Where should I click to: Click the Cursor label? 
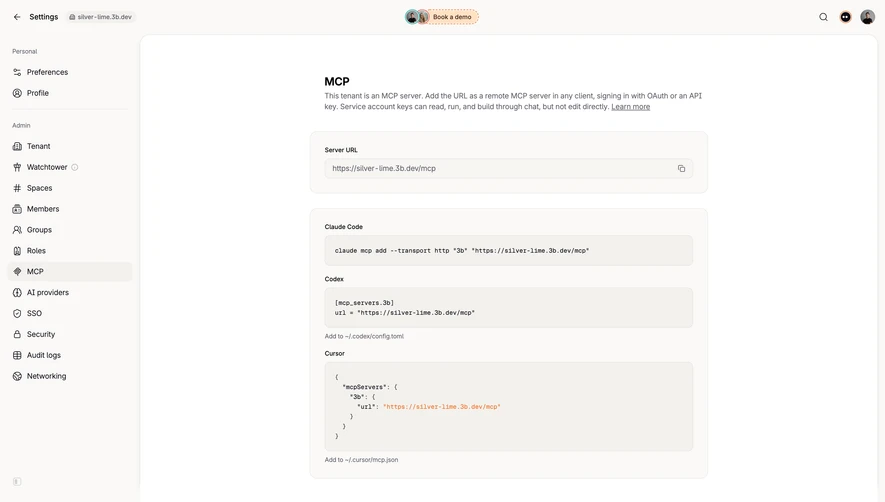pos(335,353)
